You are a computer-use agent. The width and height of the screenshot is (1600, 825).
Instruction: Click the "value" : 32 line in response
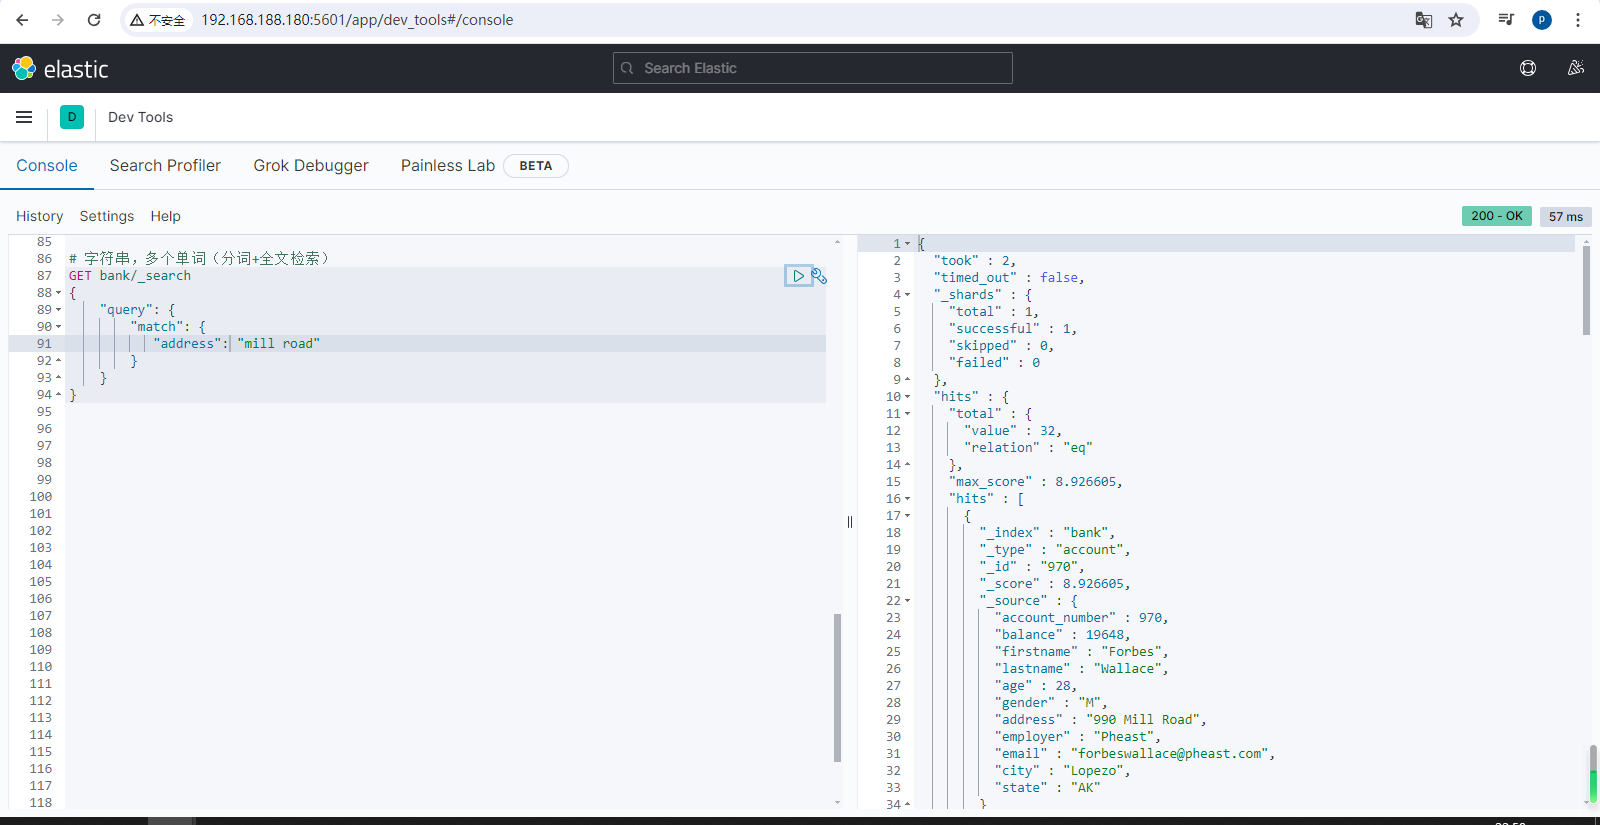(x=1013, y=431)
